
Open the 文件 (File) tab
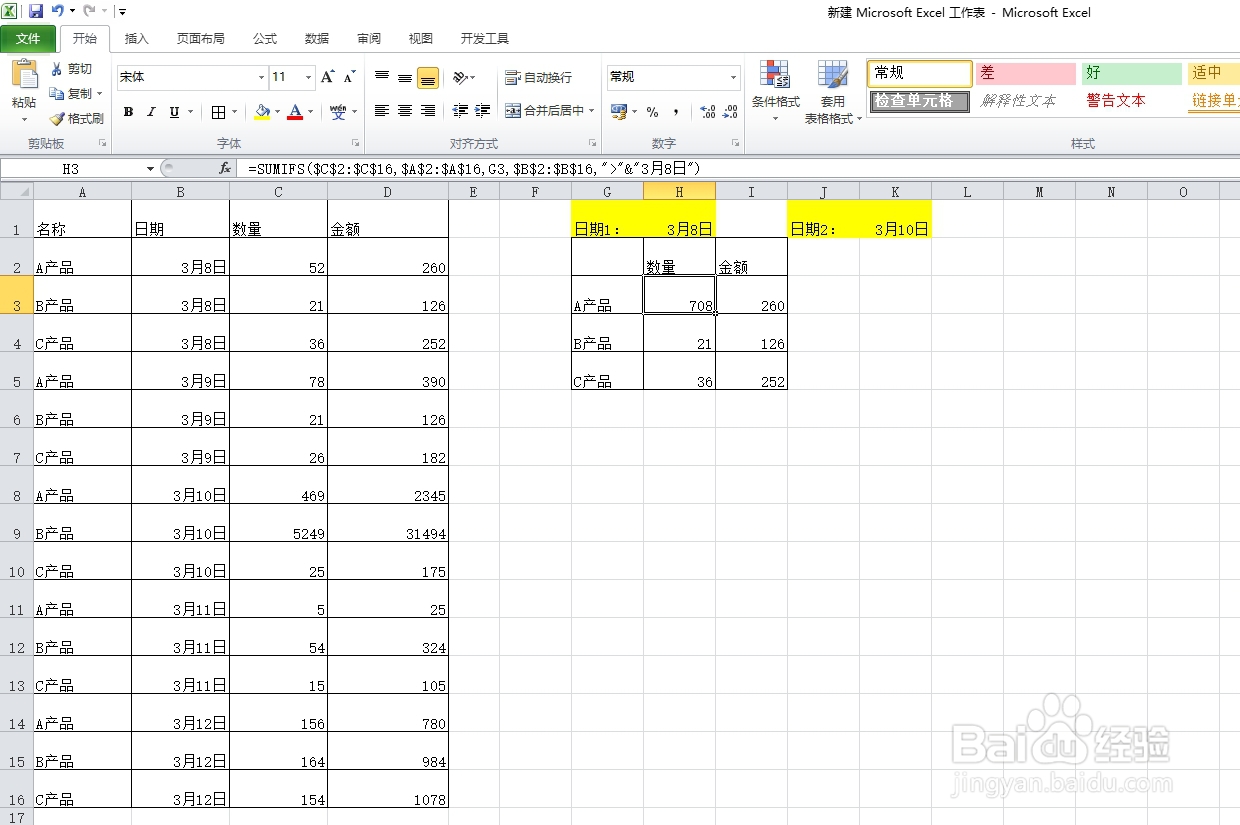click(28, 39)
